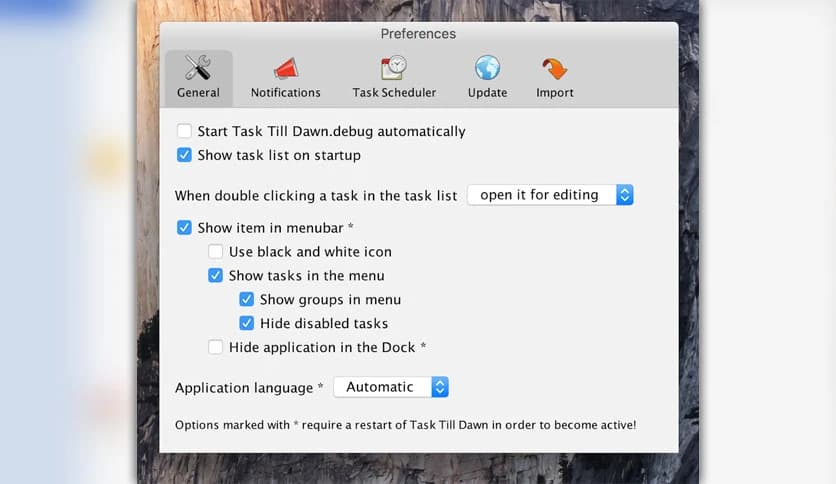
Task: Open the Import arrow icon
Action: (x=554, y=68)
